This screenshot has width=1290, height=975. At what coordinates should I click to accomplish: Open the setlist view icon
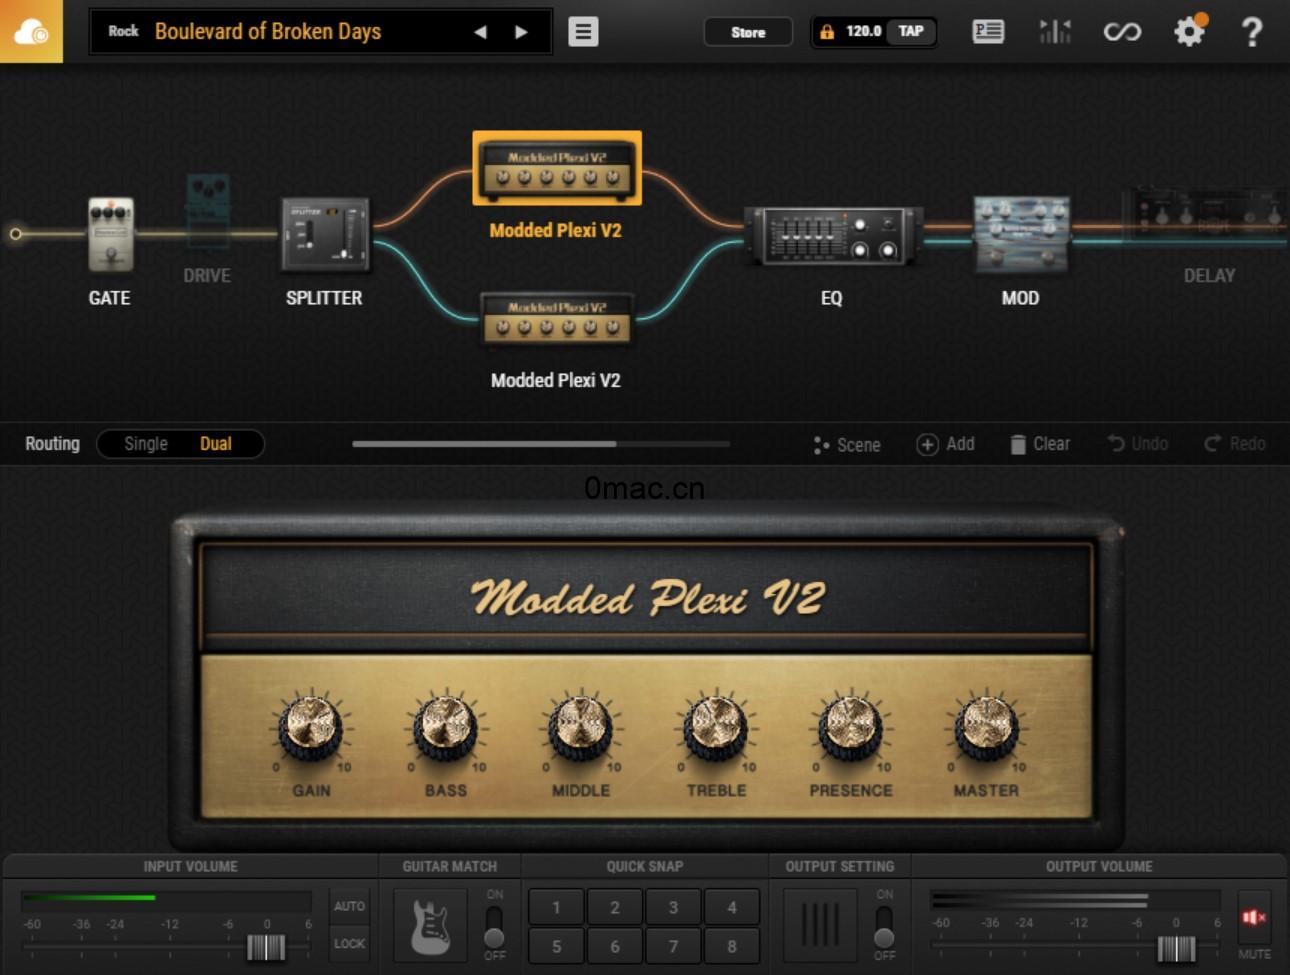point(988,32)
